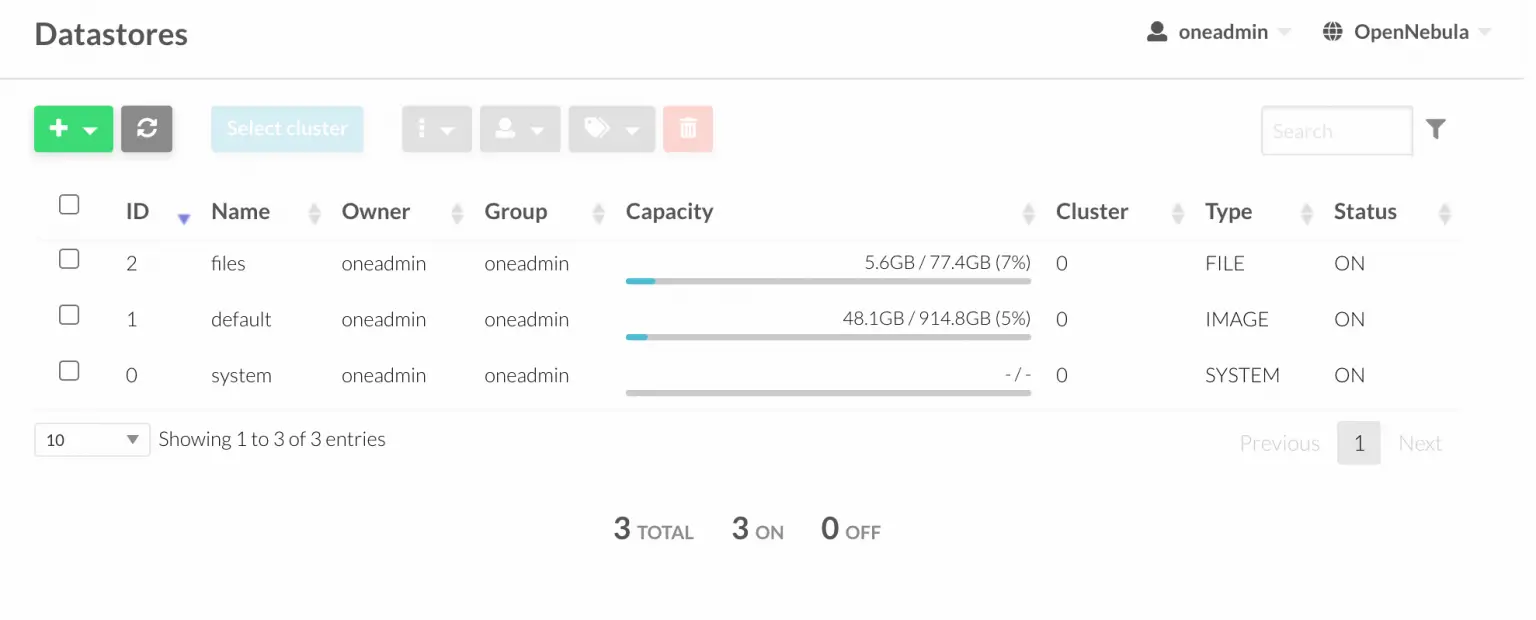Create a new datastore with the plus icon
1536x620 pixels.
tap(58, 128)
